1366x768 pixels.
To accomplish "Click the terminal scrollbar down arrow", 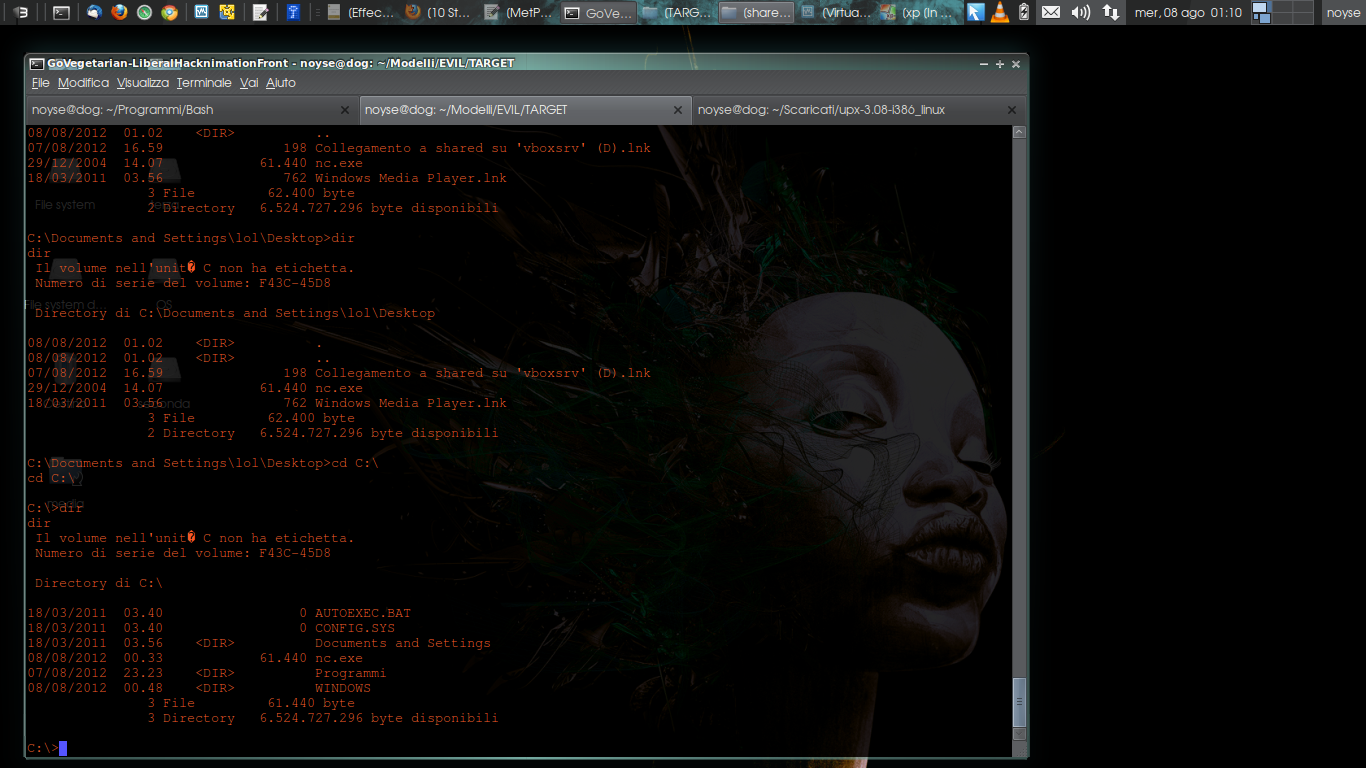I will click(x=1019, y=734).
